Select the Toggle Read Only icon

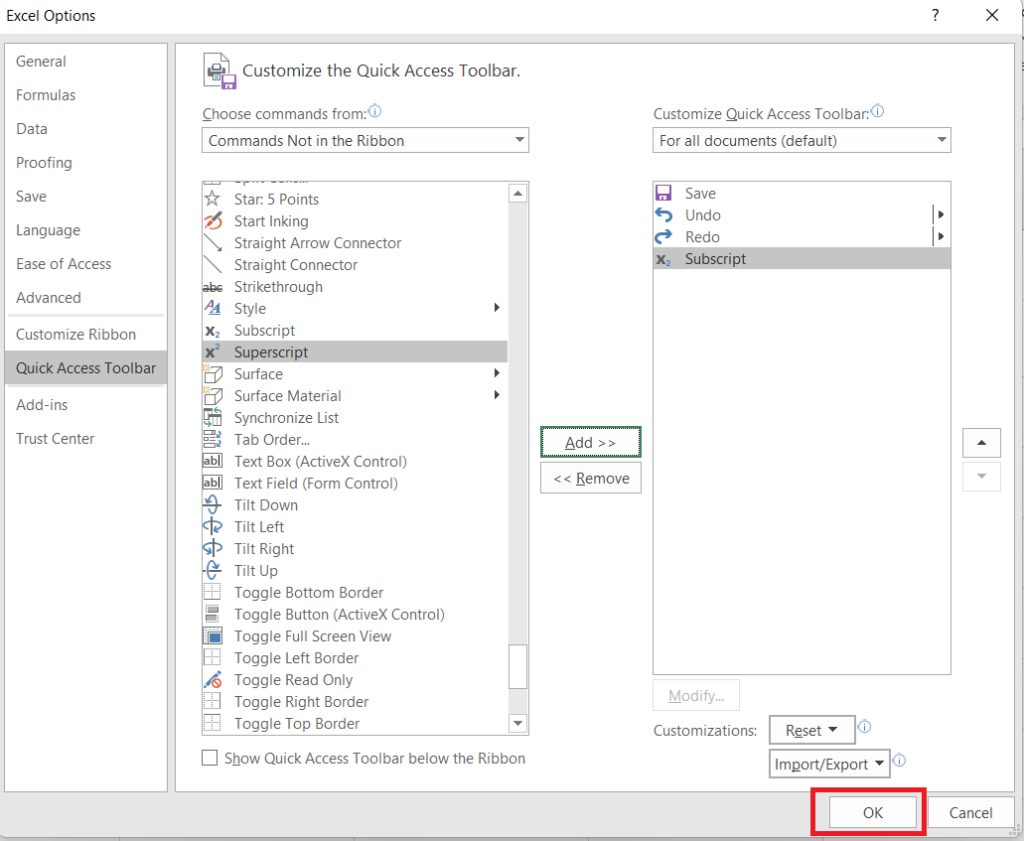point(212,680)
